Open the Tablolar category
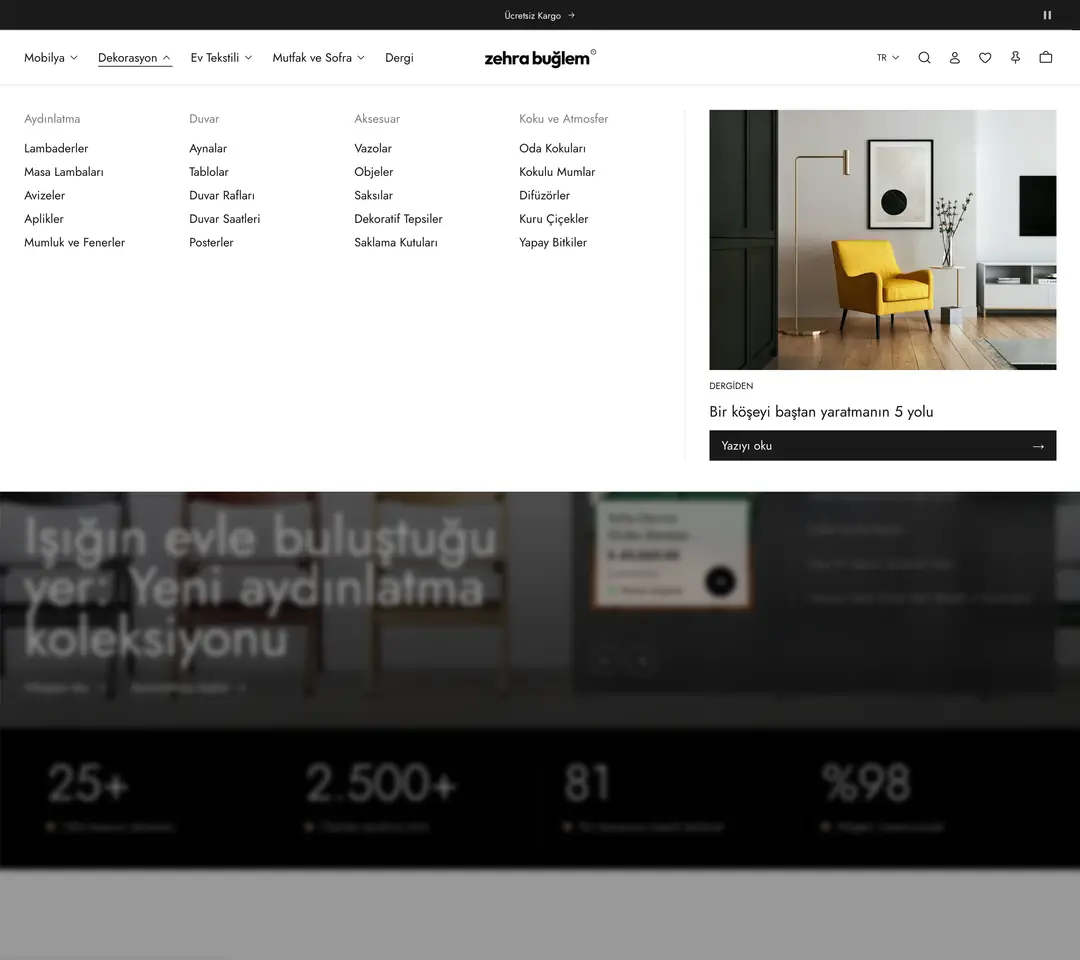1080x960 pixels. [x=209, y=172]
